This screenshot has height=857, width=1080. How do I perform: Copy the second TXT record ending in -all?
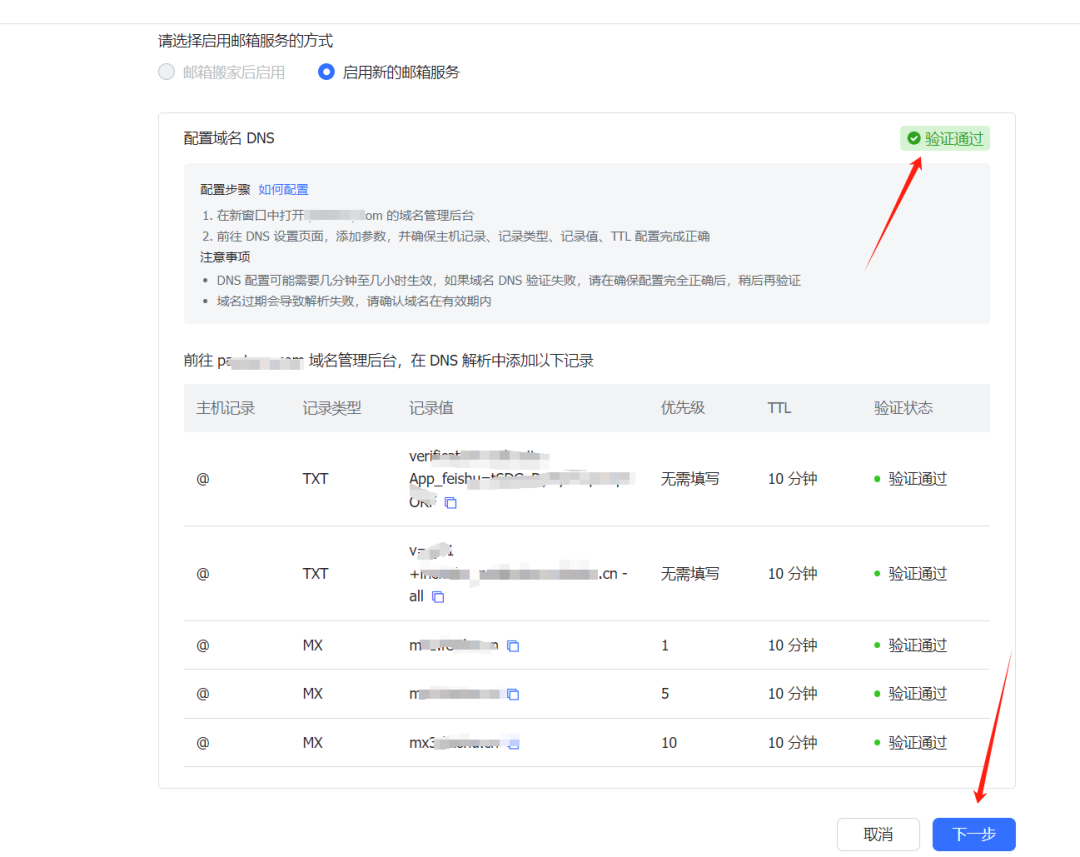coord(438,597)
